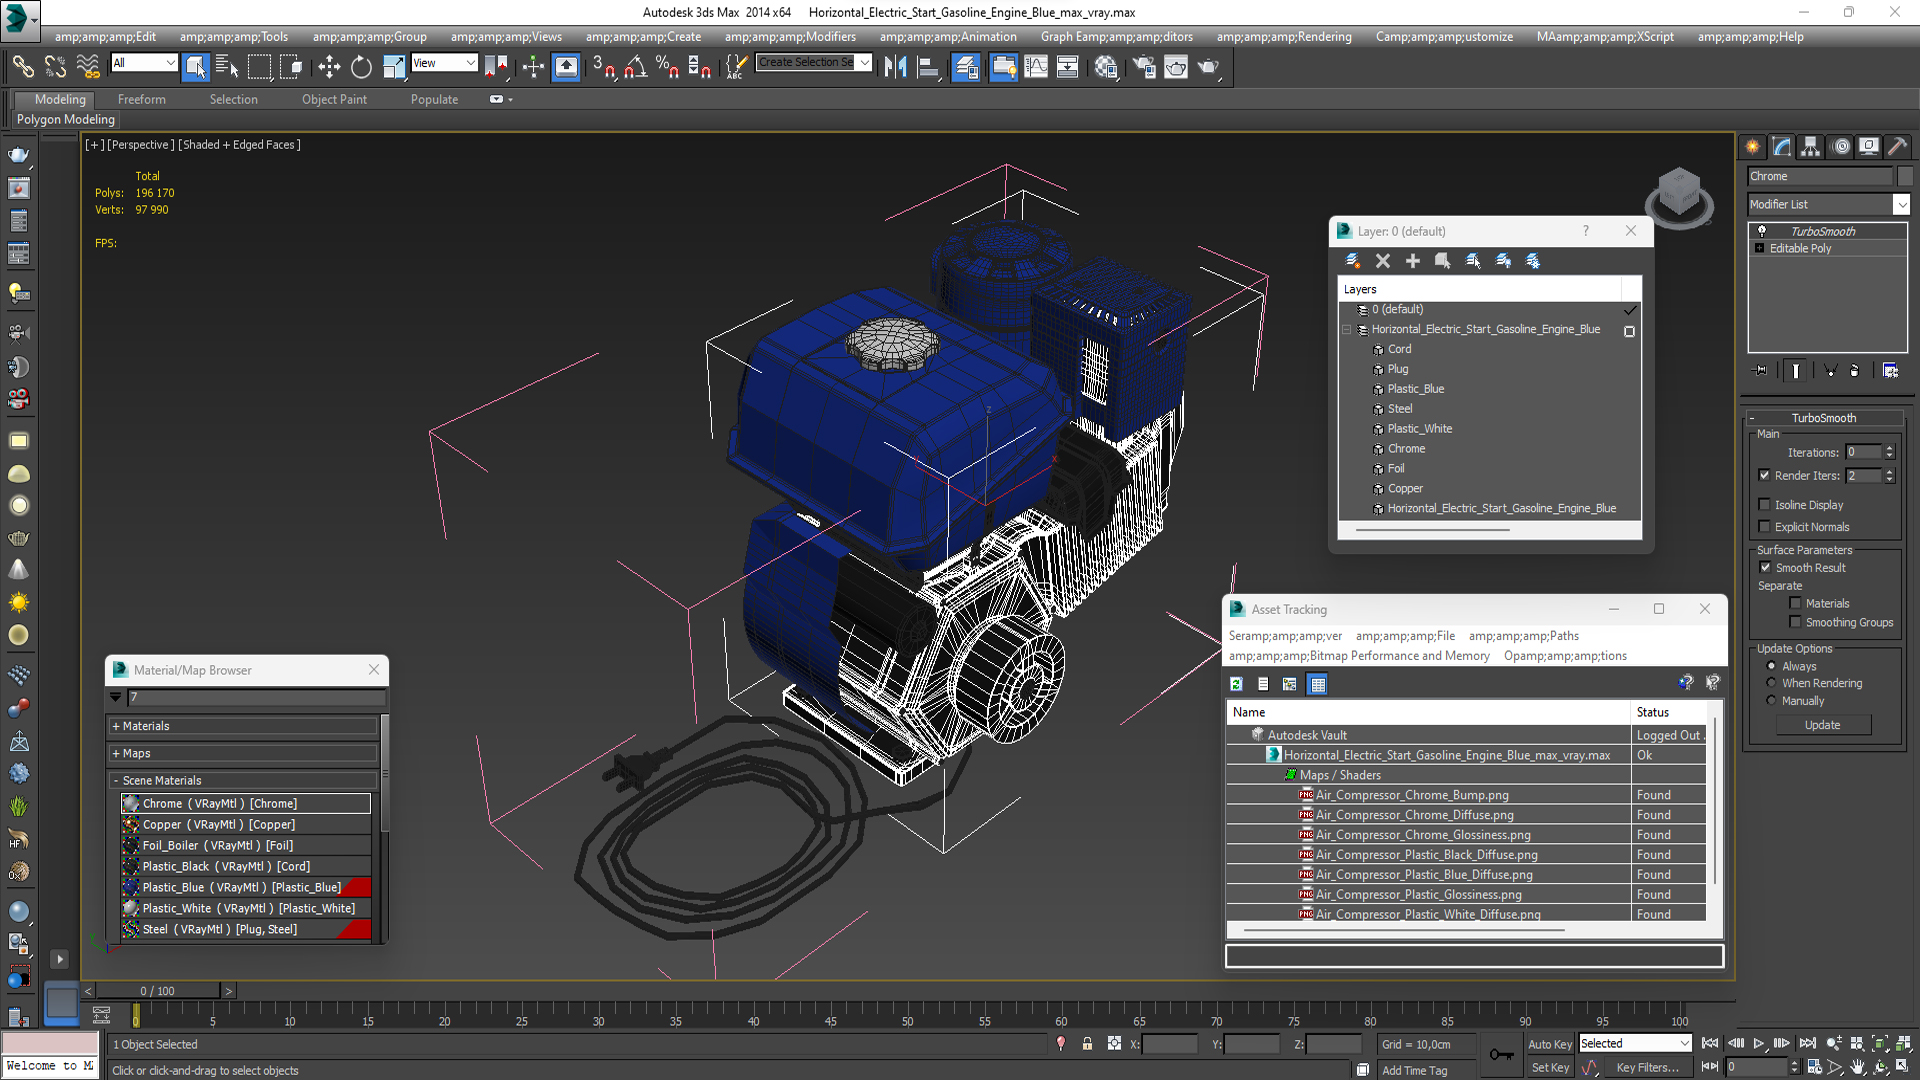Open the Material Editor icon

click(1106, 67)
